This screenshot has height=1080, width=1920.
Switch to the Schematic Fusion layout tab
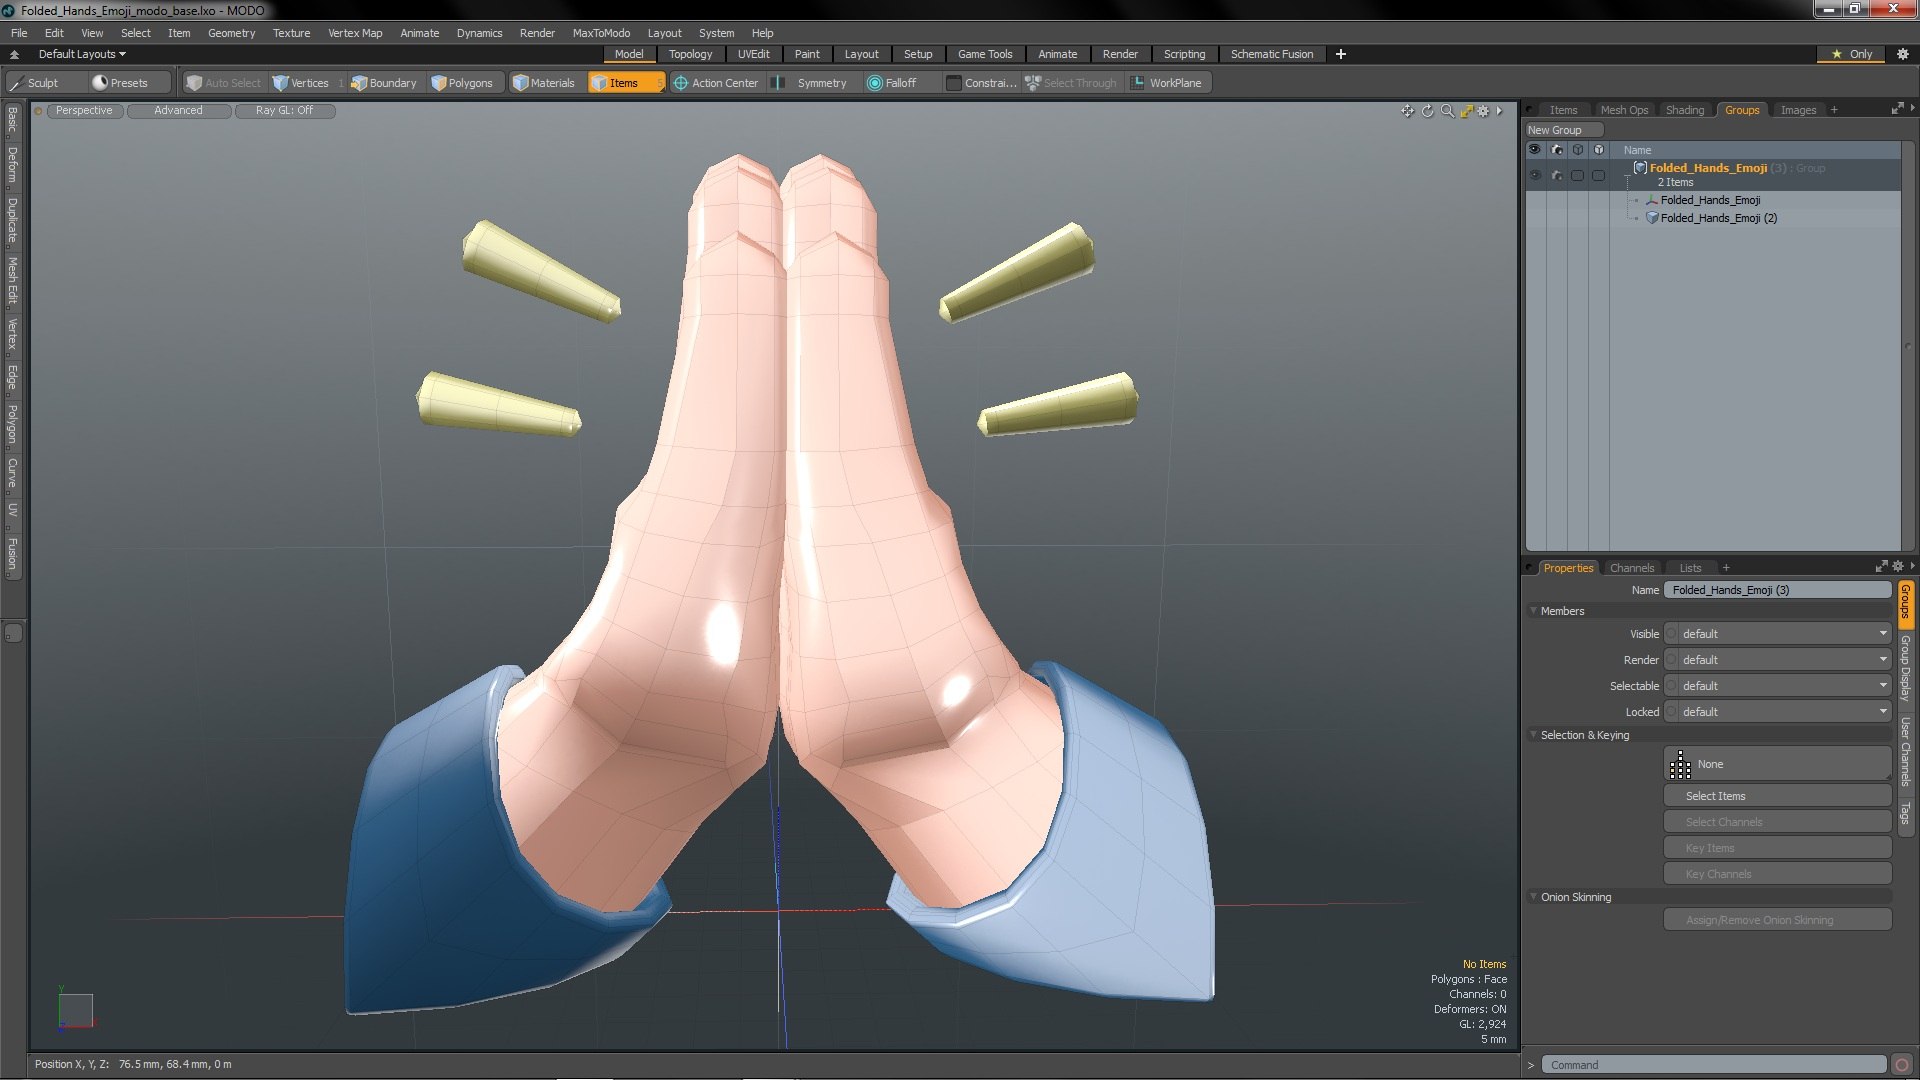click(x=1271, y=54)
